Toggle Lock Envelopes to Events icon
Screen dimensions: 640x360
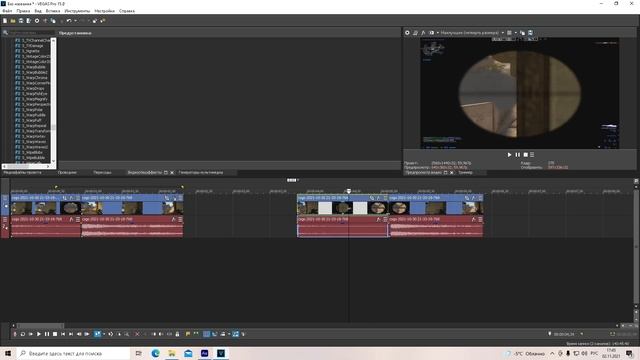pyautogui.click(x=236, y=334)
